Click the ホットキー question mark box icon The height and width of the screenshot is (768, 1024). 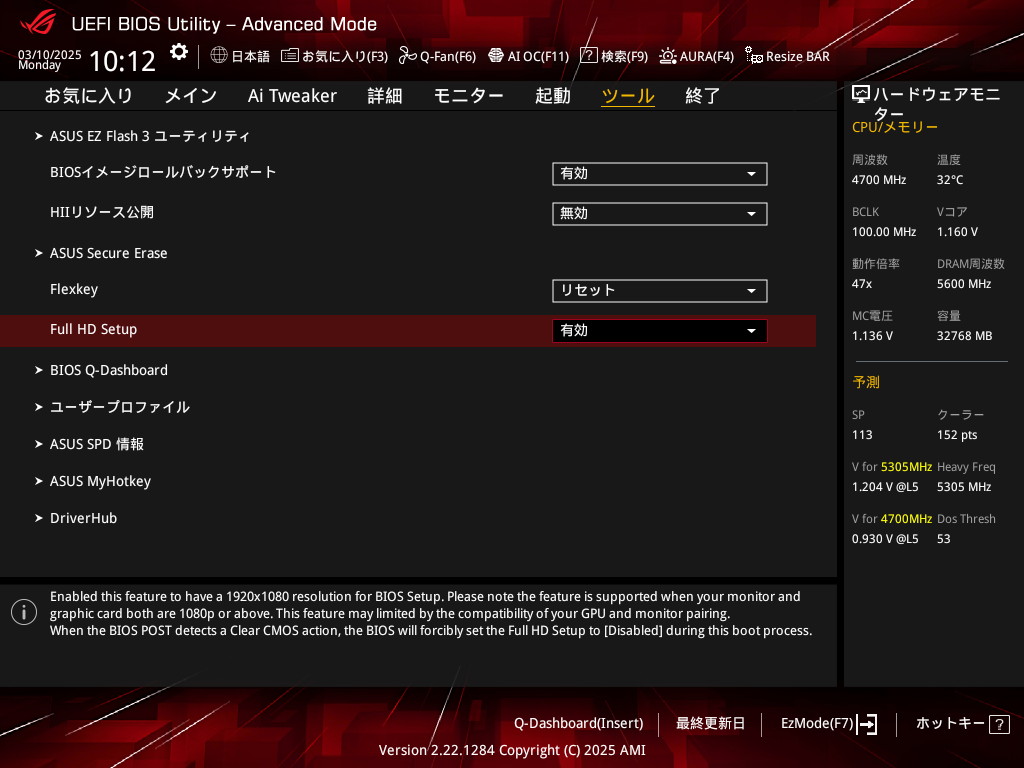pos(999,724)
